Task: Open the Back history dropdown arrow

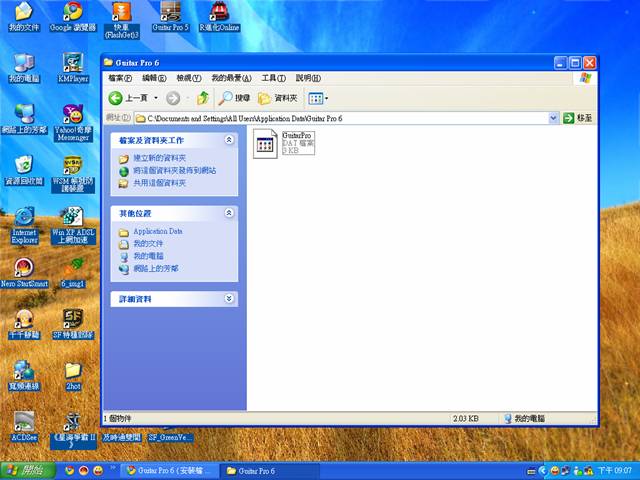Action: point(156,98)
